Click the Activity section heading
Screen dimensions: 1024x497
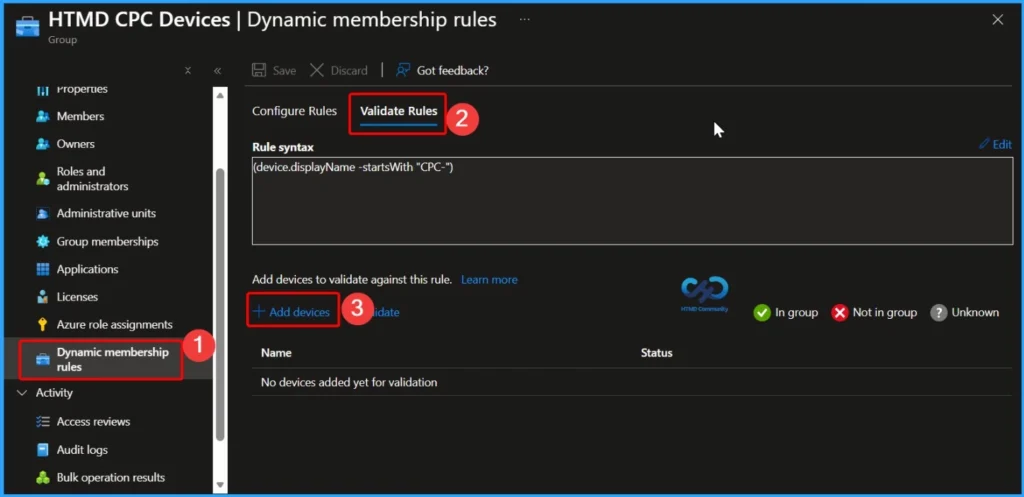[54, 393]
